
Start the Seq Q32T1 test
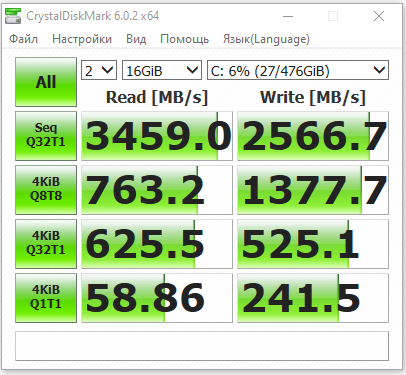click(x=46, y=136)
